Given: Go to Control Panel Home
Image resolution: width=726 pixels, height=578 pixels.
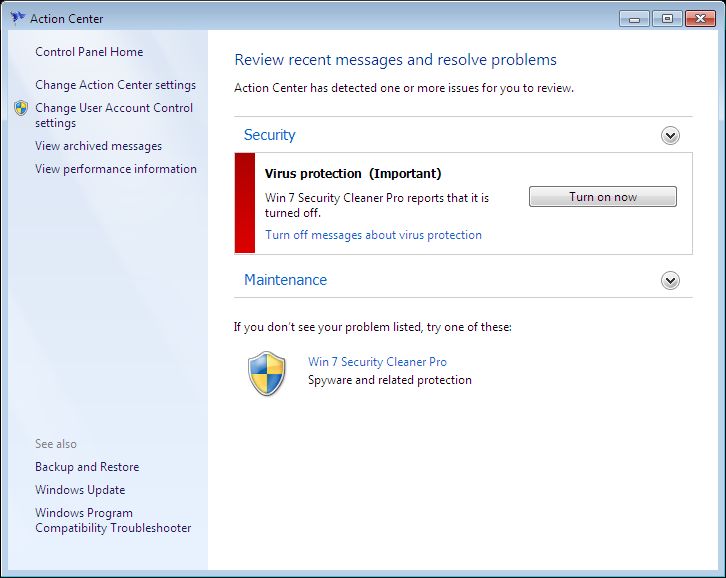Looking at the screenshot, I should coord(89,52).
